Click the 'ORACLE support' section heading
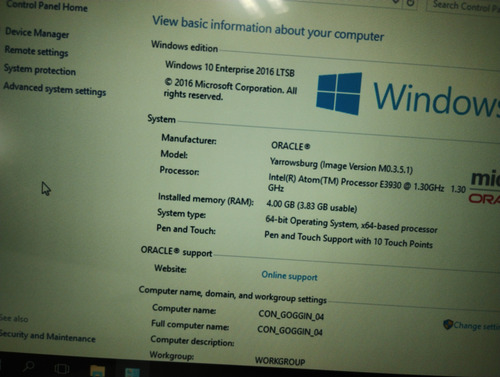This screenshot has width=500, height=377. [176, 252]
